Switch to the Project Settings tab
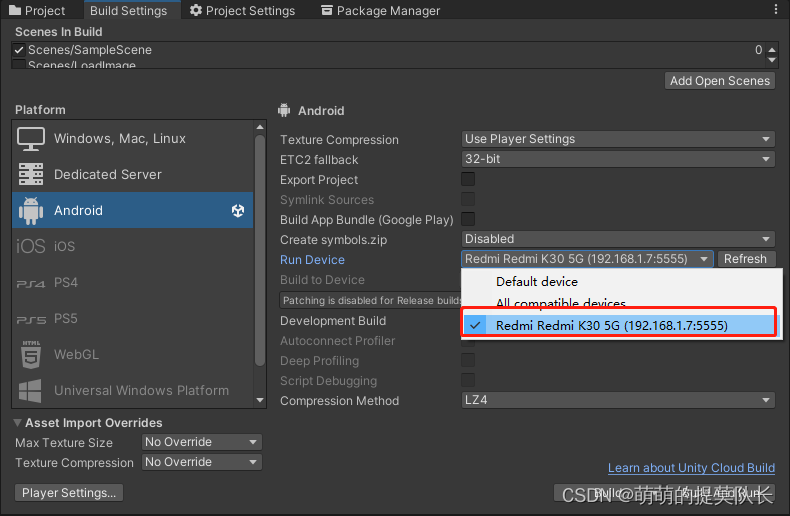The width and height of the screenshot is (790, 516). coord(242,11)
